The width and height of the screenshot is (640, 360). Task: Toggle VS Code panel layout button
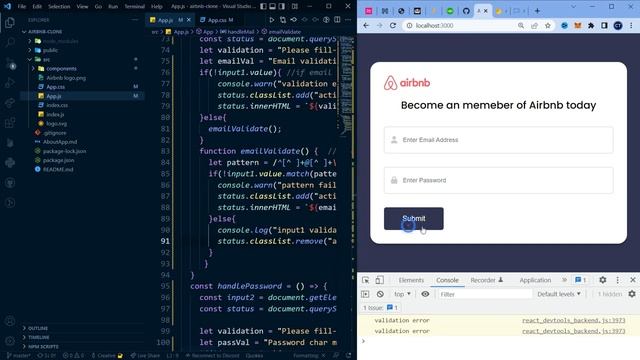(272, 6)
